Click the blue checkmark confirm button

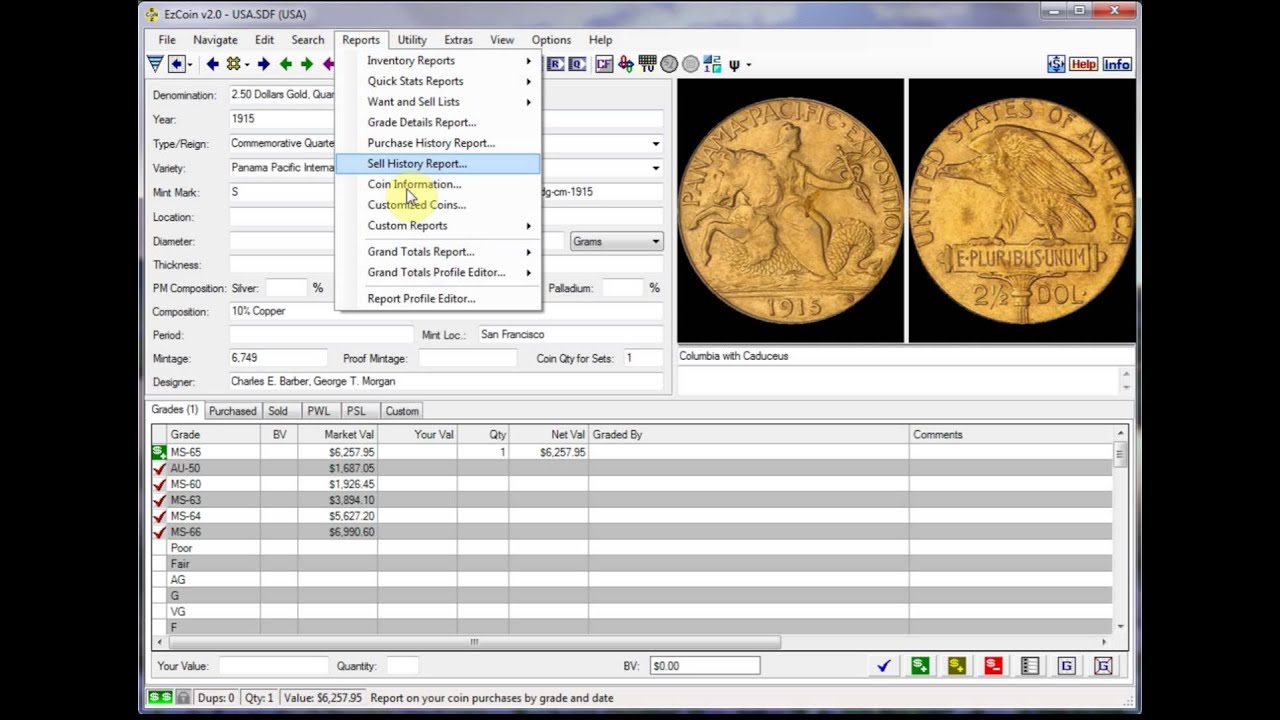(x=884, y=666)
